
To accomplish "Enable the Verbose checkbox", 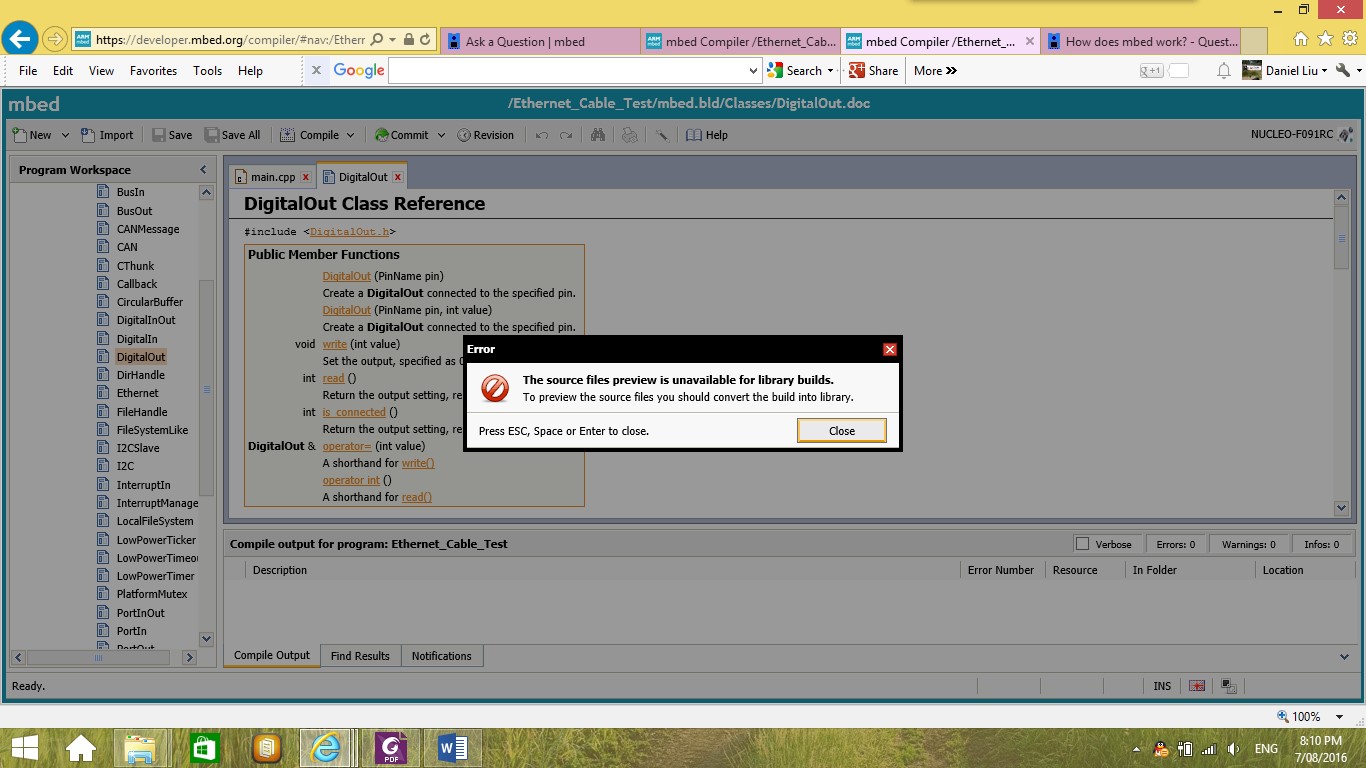I will click(x=1082, y=544).
